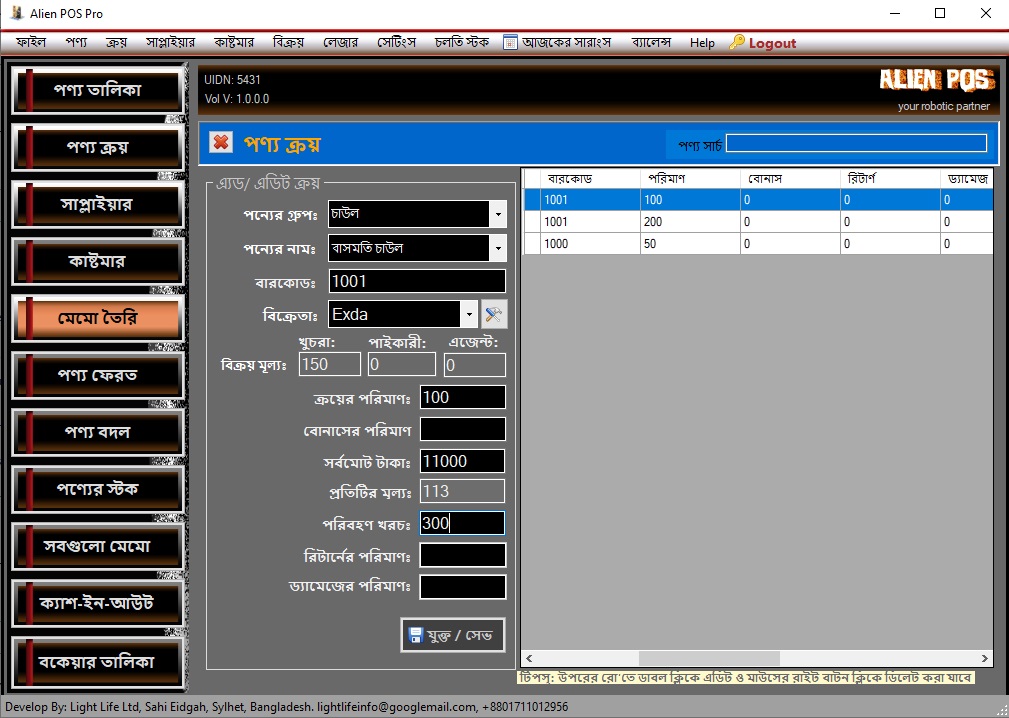
Task: Expand the পন্যের গ্রুপ dropdown
Action: 497,214
